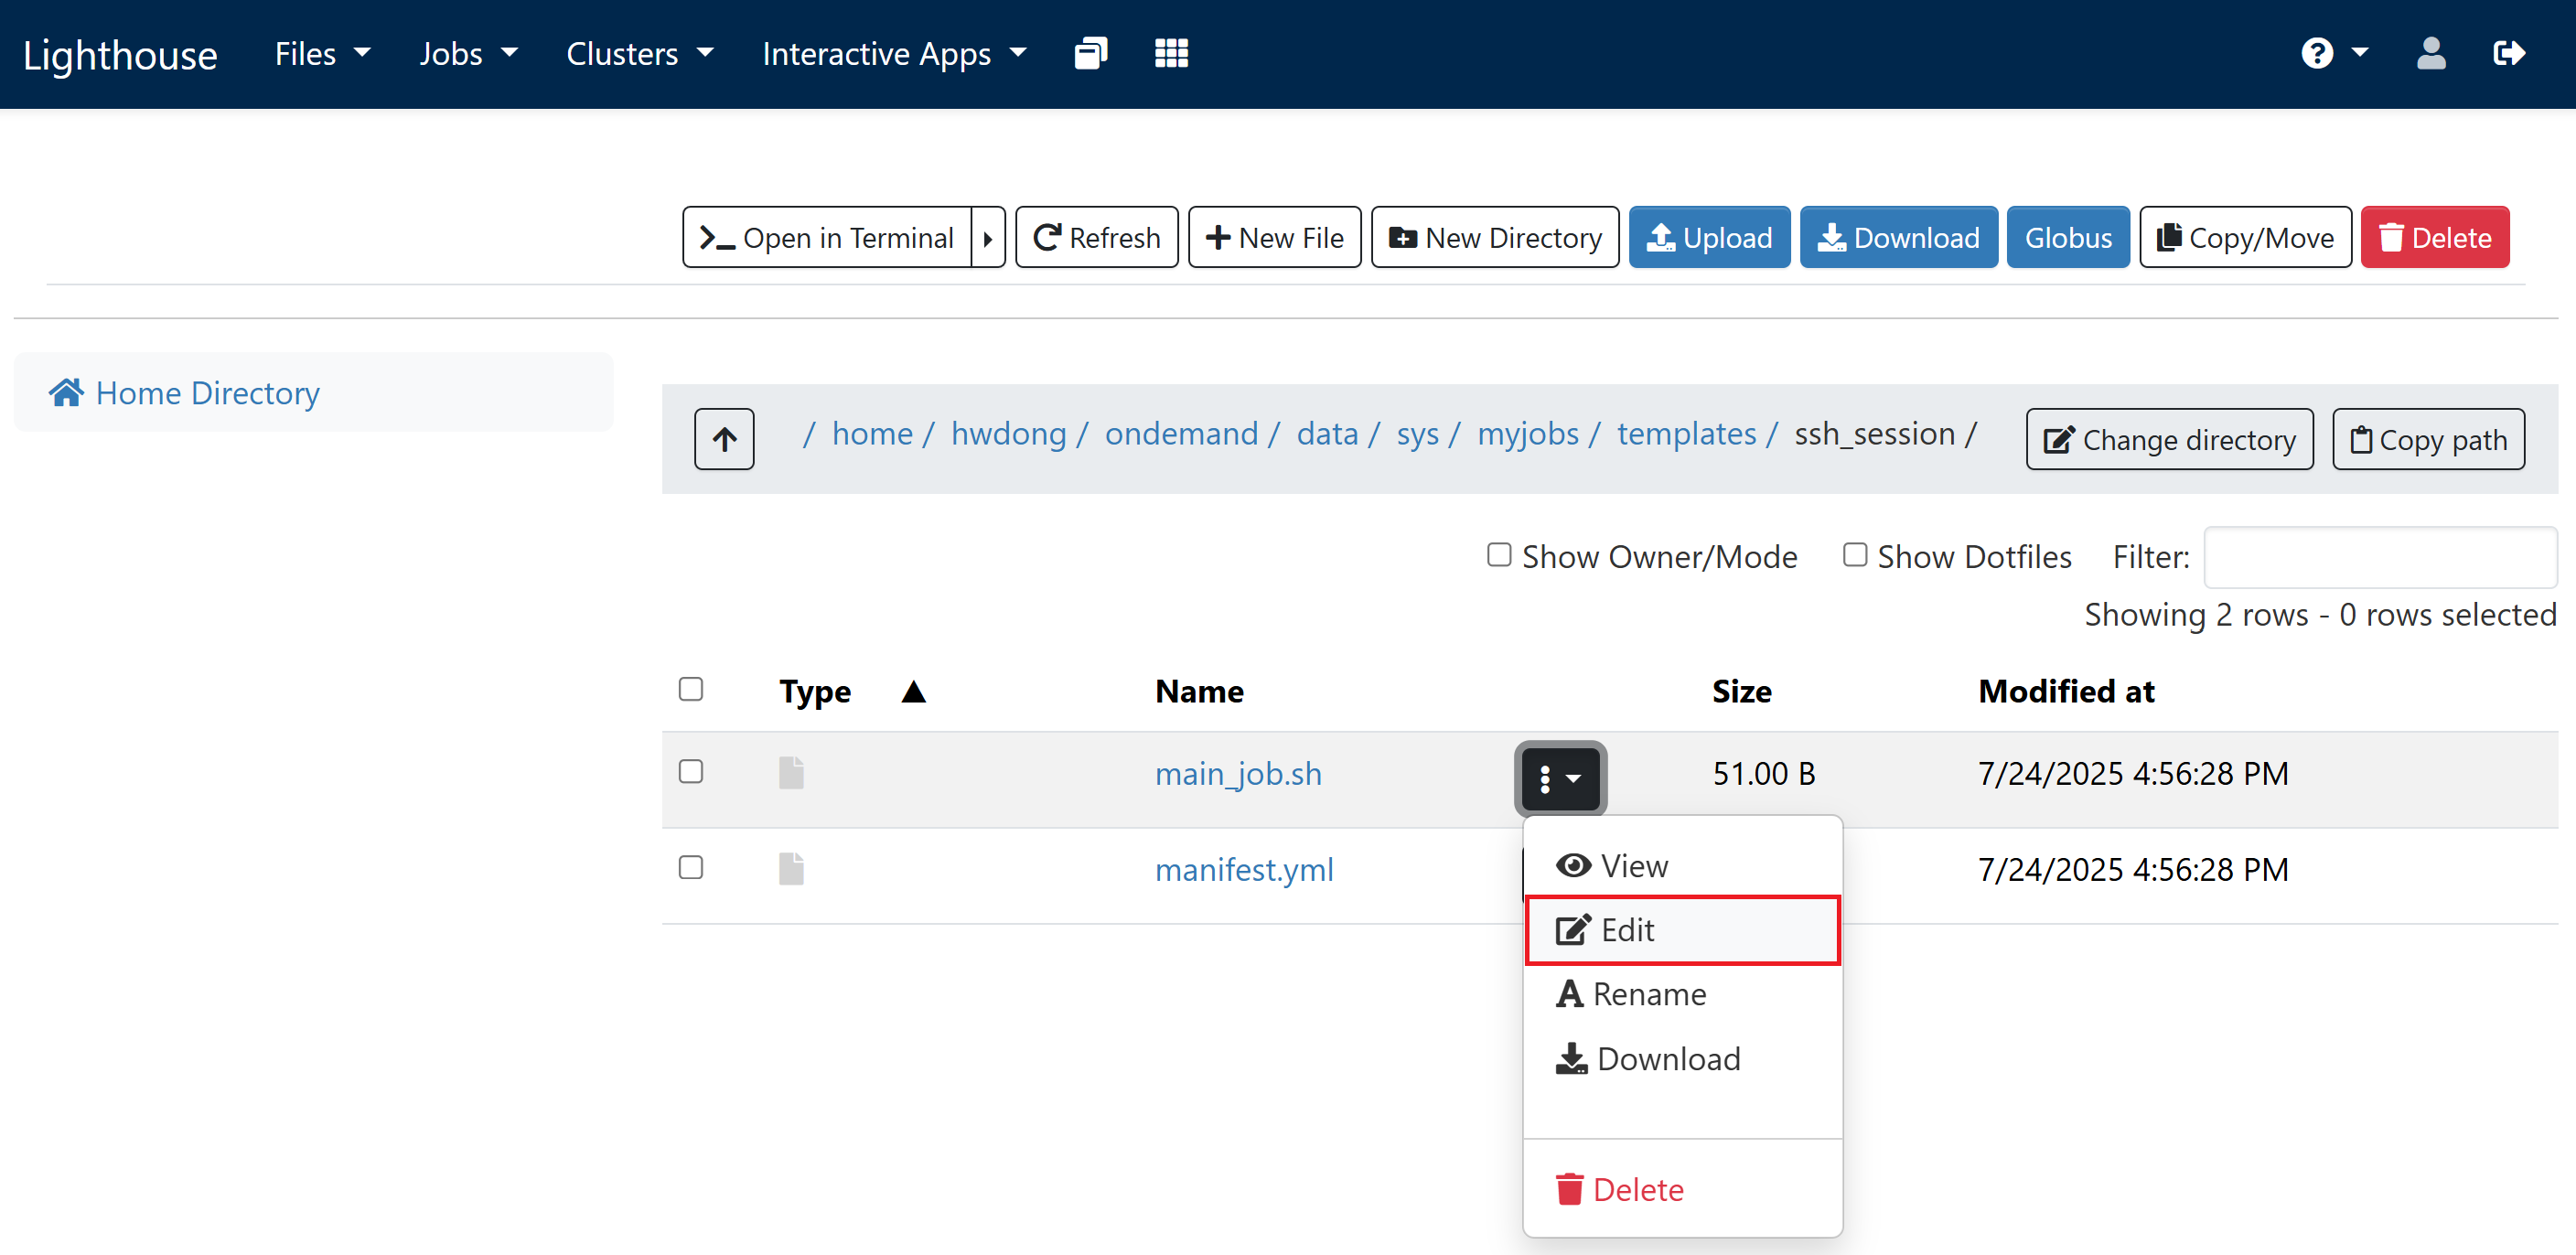The image size is (2576, 1255).
Task: Click the New Directory button
Action: (x=1495, y=238)
